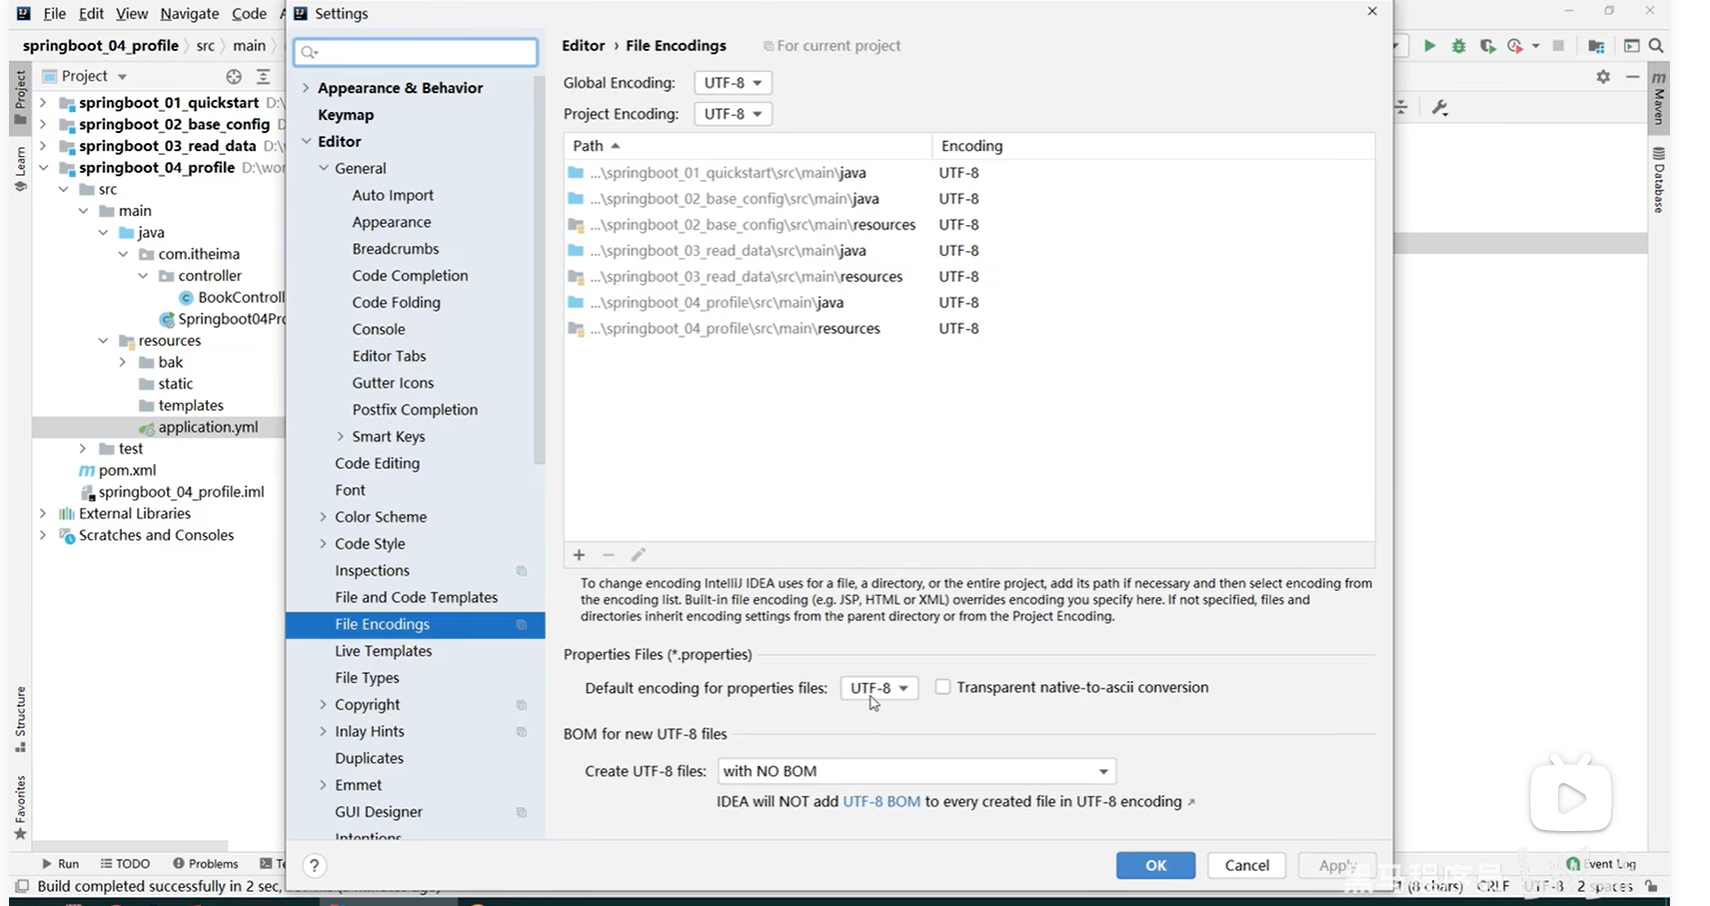Expand External Libraries node
Screen dimensions: 1710x906
pyautogui.click(x=43, y=514)
